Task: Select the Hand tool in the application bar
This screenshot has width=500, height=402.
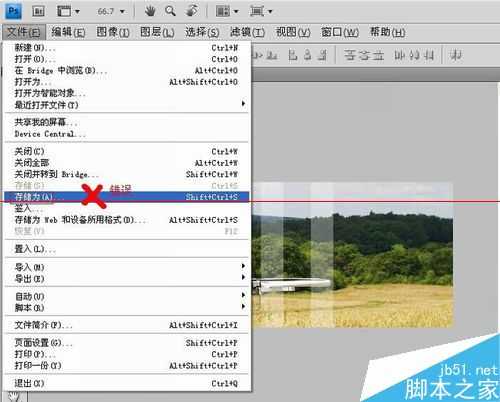Action: click(x=150, y=11)
